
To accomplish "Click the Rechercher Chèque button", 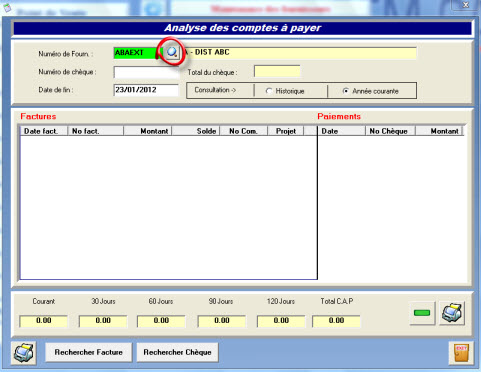I will [x=177, y=352].
